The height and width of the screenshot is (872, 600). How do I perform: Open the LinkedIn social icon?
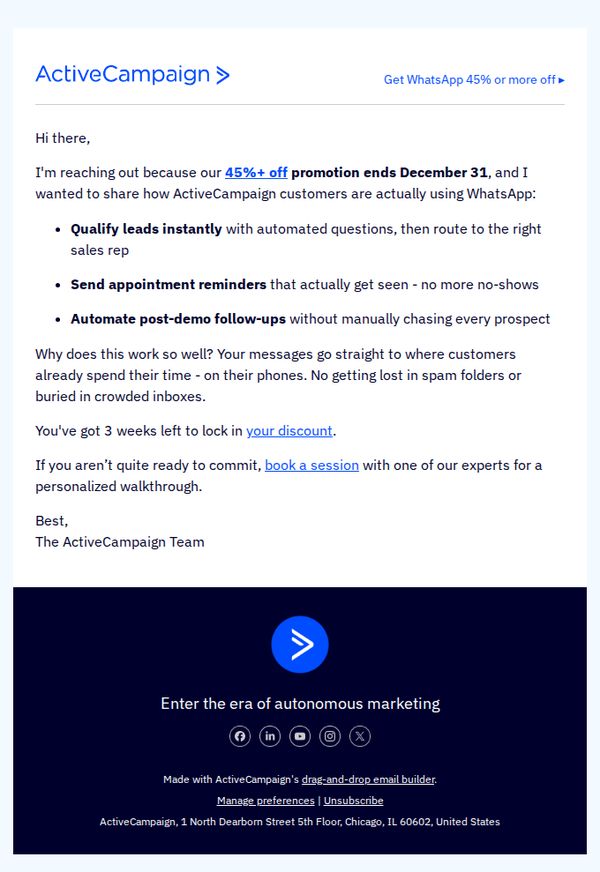(270, 736)
